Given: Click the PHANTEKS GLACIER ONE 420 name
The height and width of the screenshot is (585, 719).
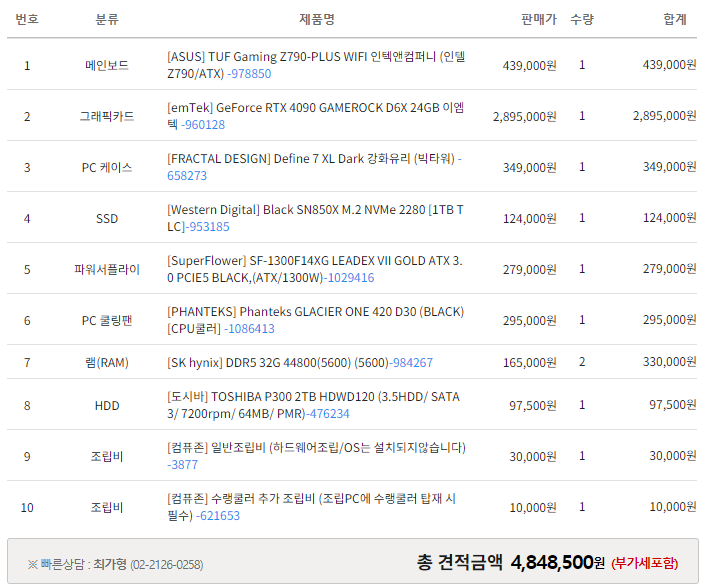Looking at the screenshot, I should coord(315,320).
